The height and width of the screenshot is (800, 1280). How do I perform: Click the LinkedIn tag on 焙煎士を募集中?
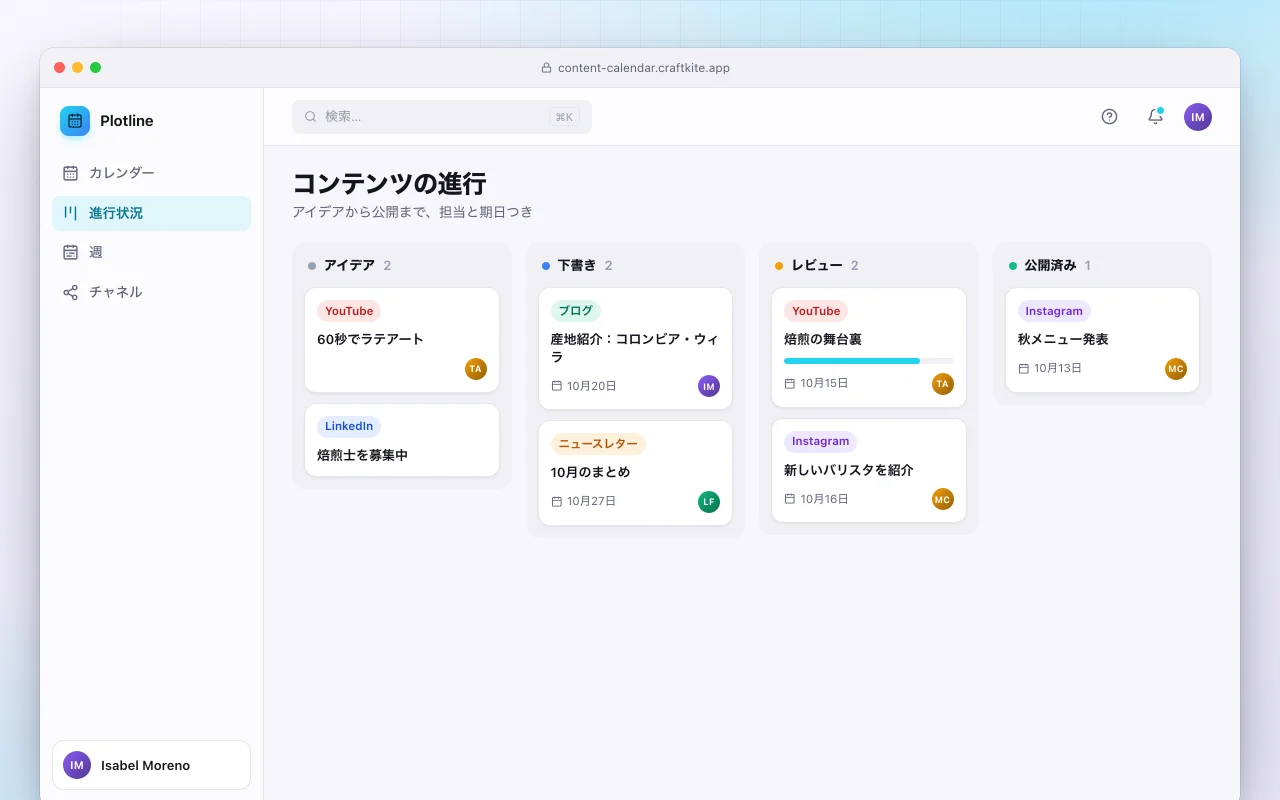coord(349,426)
